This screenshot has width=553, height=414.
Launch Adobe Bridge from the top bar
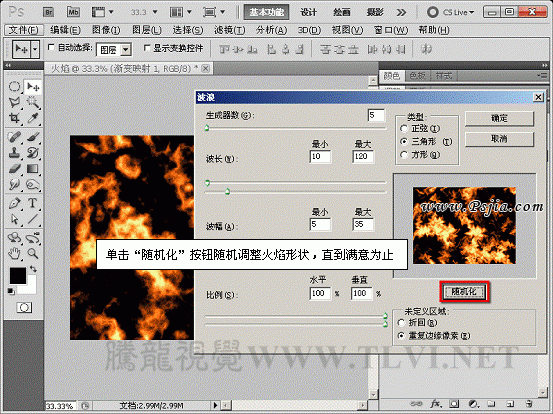click(48, 12)
